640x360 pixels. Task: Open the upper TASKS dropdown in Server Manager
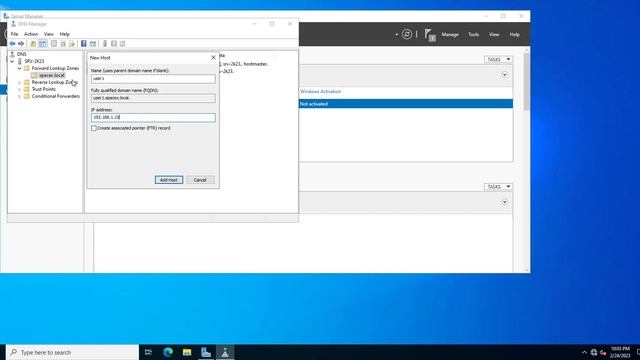click(498, 60)
